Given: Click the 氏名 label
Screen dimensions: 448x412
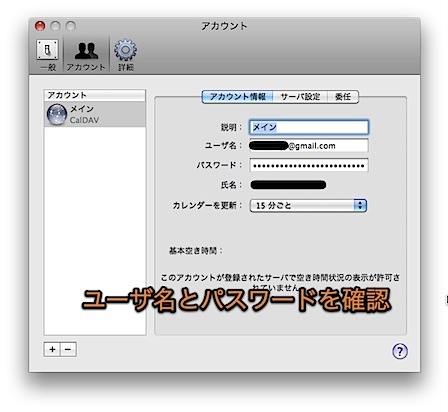Looking at the screenshot, I should [x=231, y=185].
